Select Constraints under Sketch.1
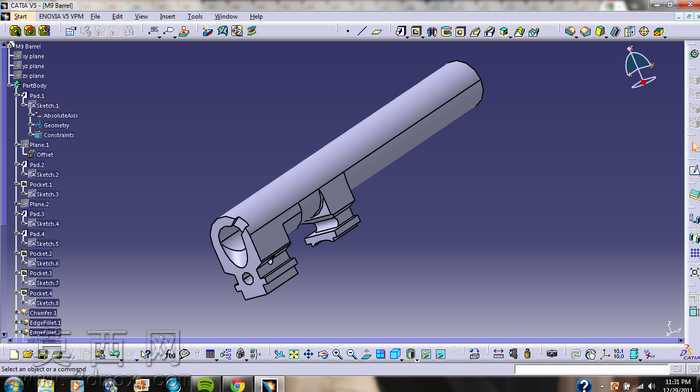This screenshot has width=700, height=392. coord(59,135)
